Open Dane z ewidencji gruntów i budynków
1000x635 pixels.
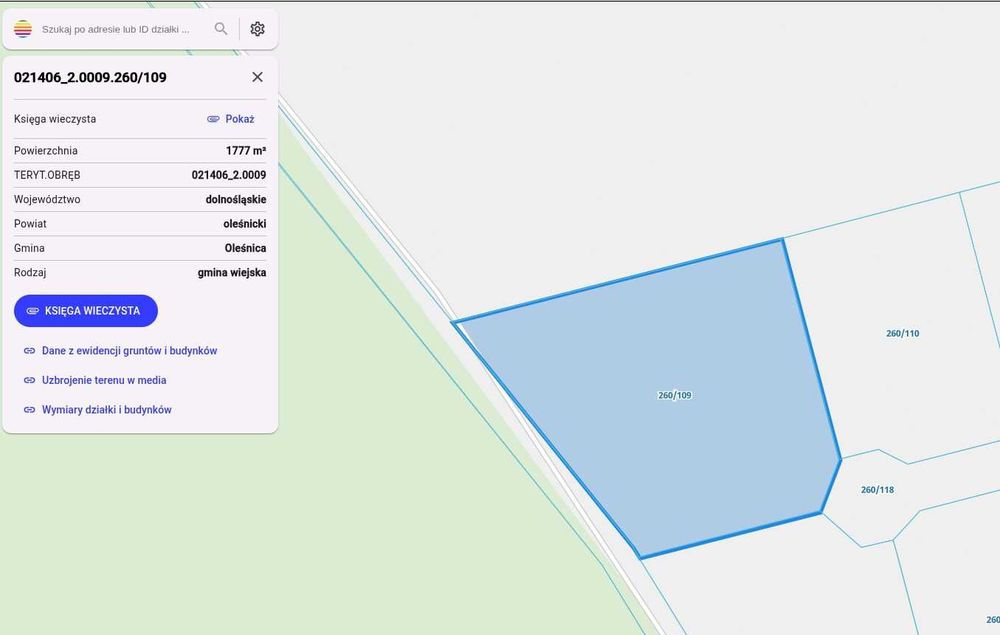(x=129, y=351)
